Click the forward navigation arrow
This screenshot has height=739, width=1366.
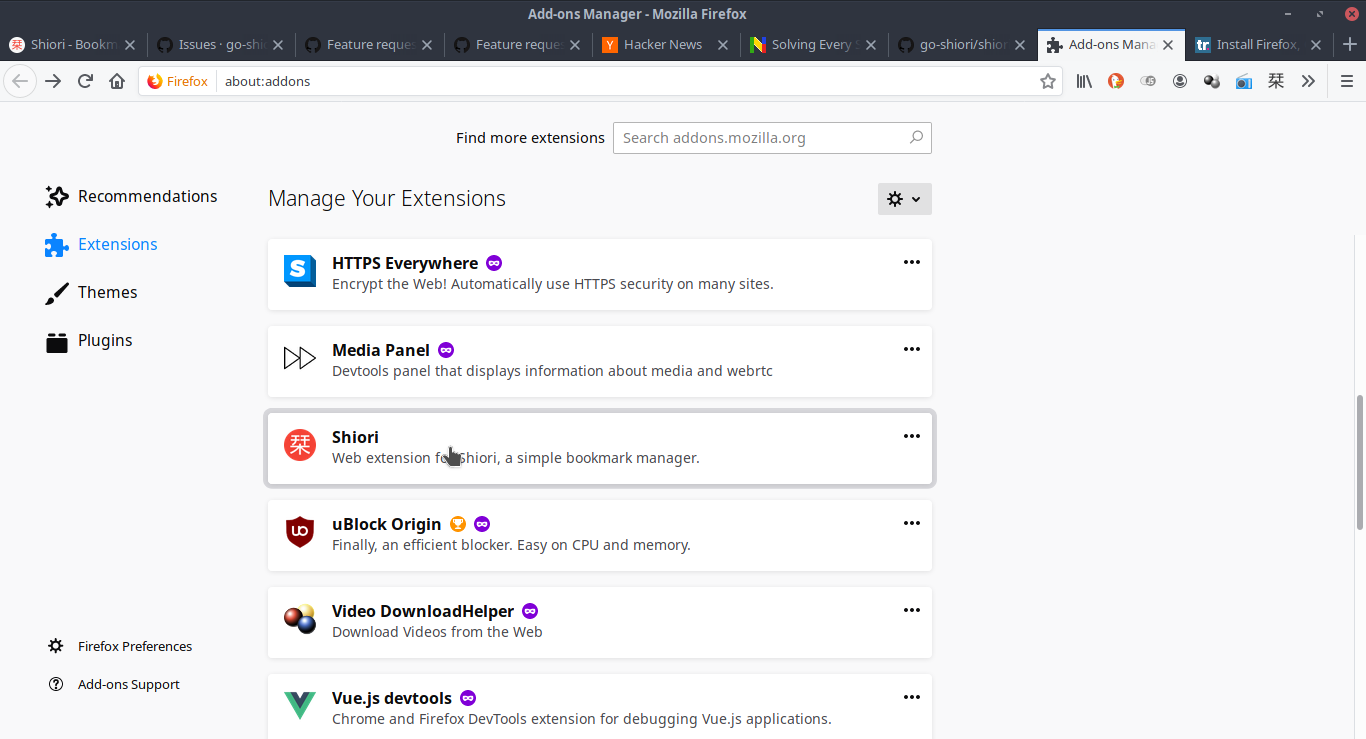point(53,81)
